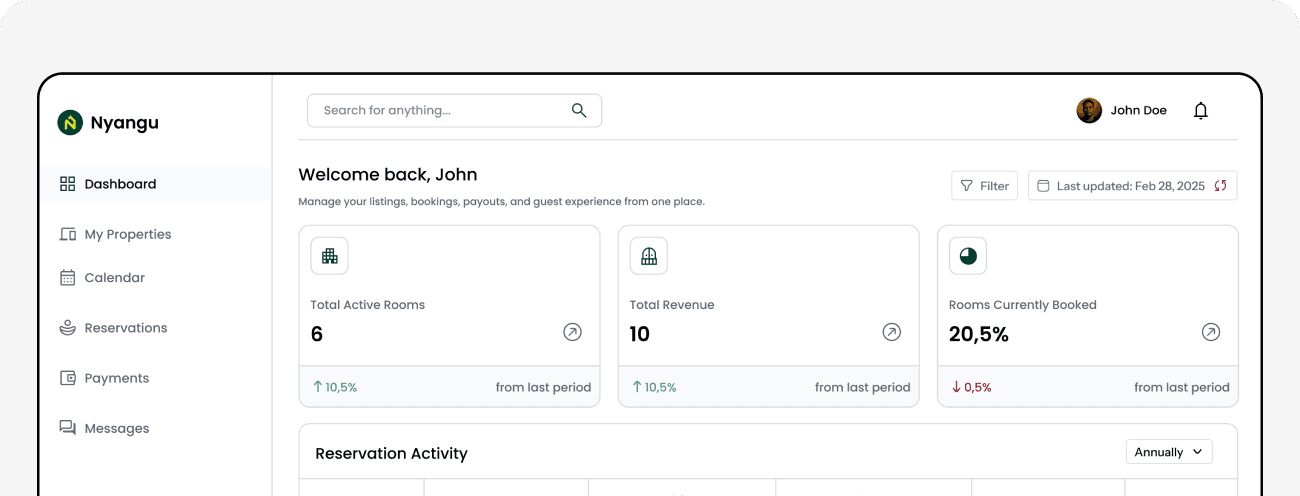Go to Dashboard in sidebar
Viewport: 1300px width, 496px height.
coord(120,184)
